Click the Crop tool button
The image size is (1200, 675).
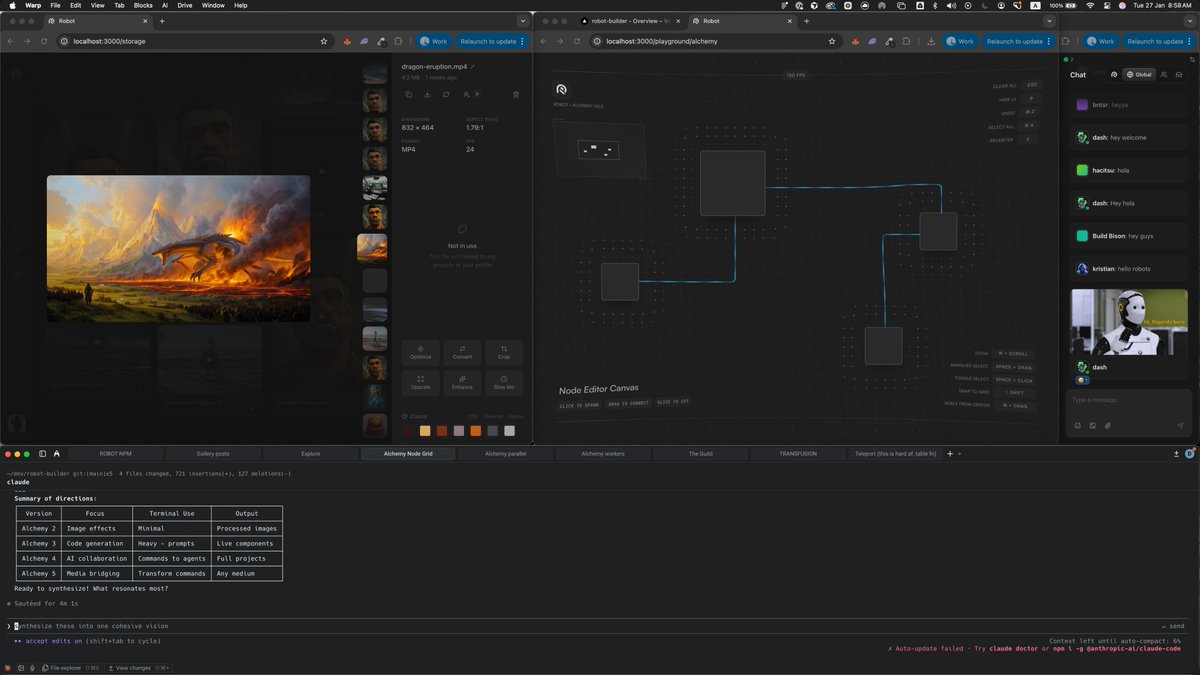(504, 352)
